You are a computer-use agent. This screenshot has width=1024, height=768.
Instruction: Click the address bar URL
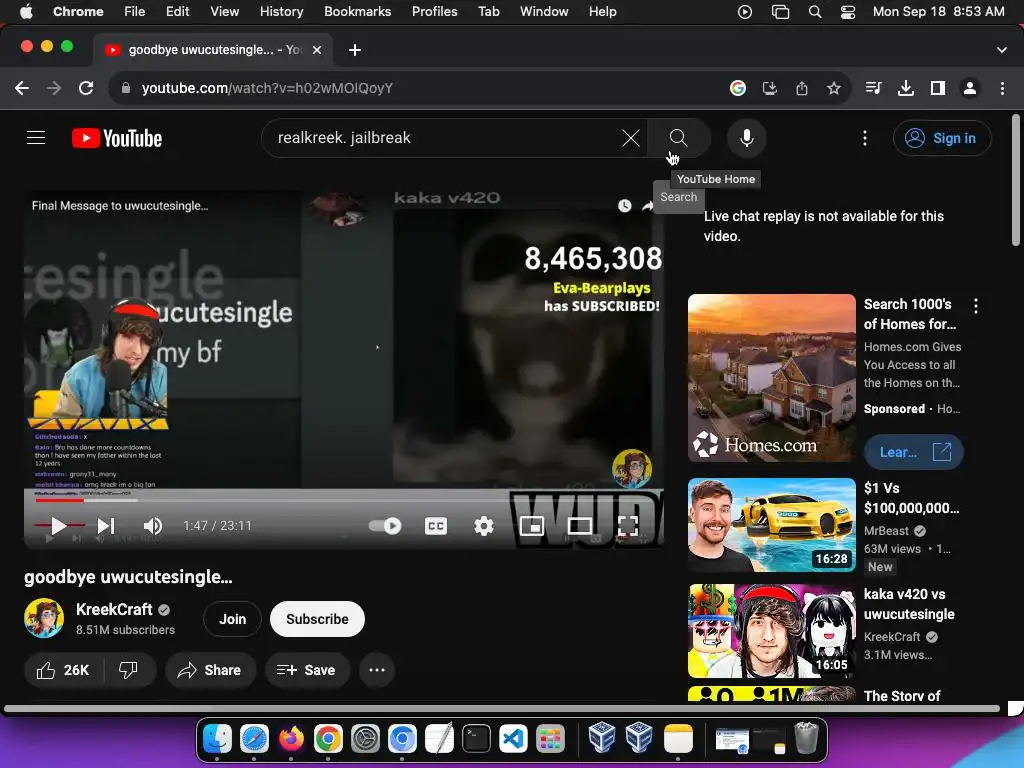[x=267, y=88]
